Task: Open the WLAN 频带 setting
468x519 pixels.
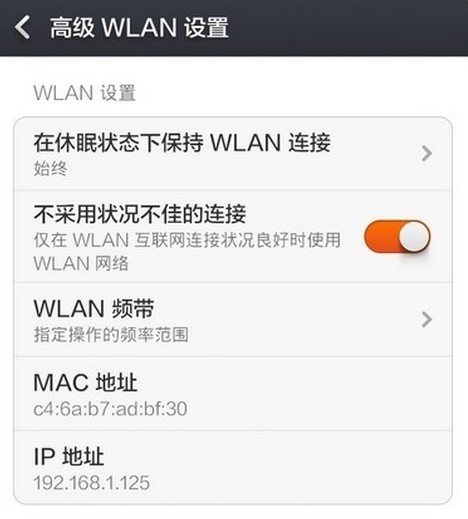Action: 233,320
